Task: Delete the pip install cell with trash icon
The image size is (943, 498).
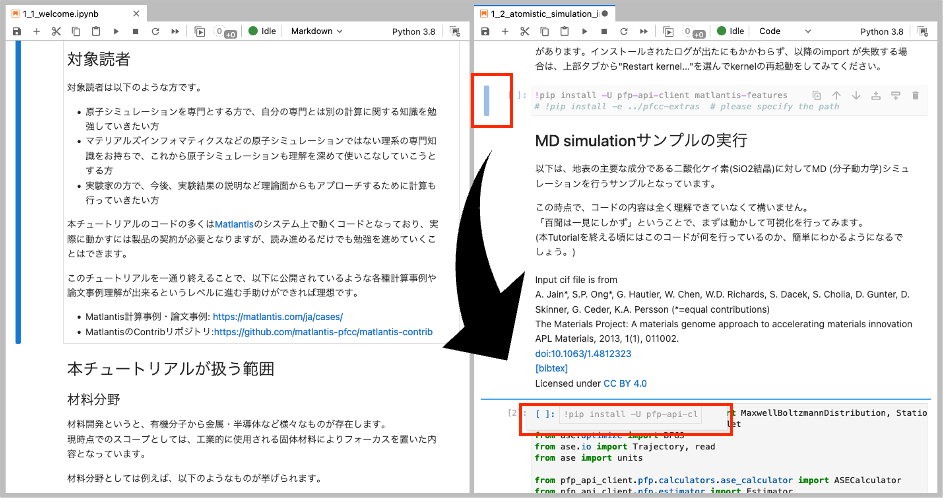Action: [x=915, y=95]
